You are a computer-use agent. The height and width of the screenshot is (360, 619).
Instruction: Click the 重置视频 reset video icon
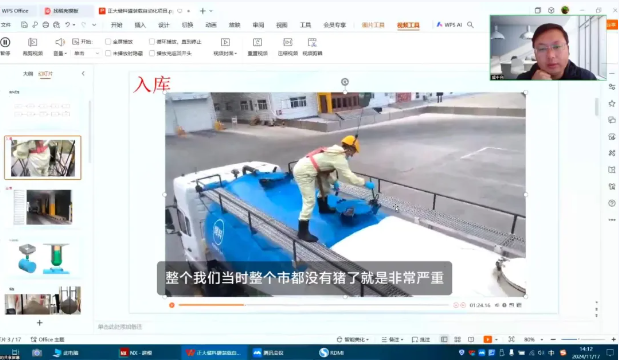257,42
